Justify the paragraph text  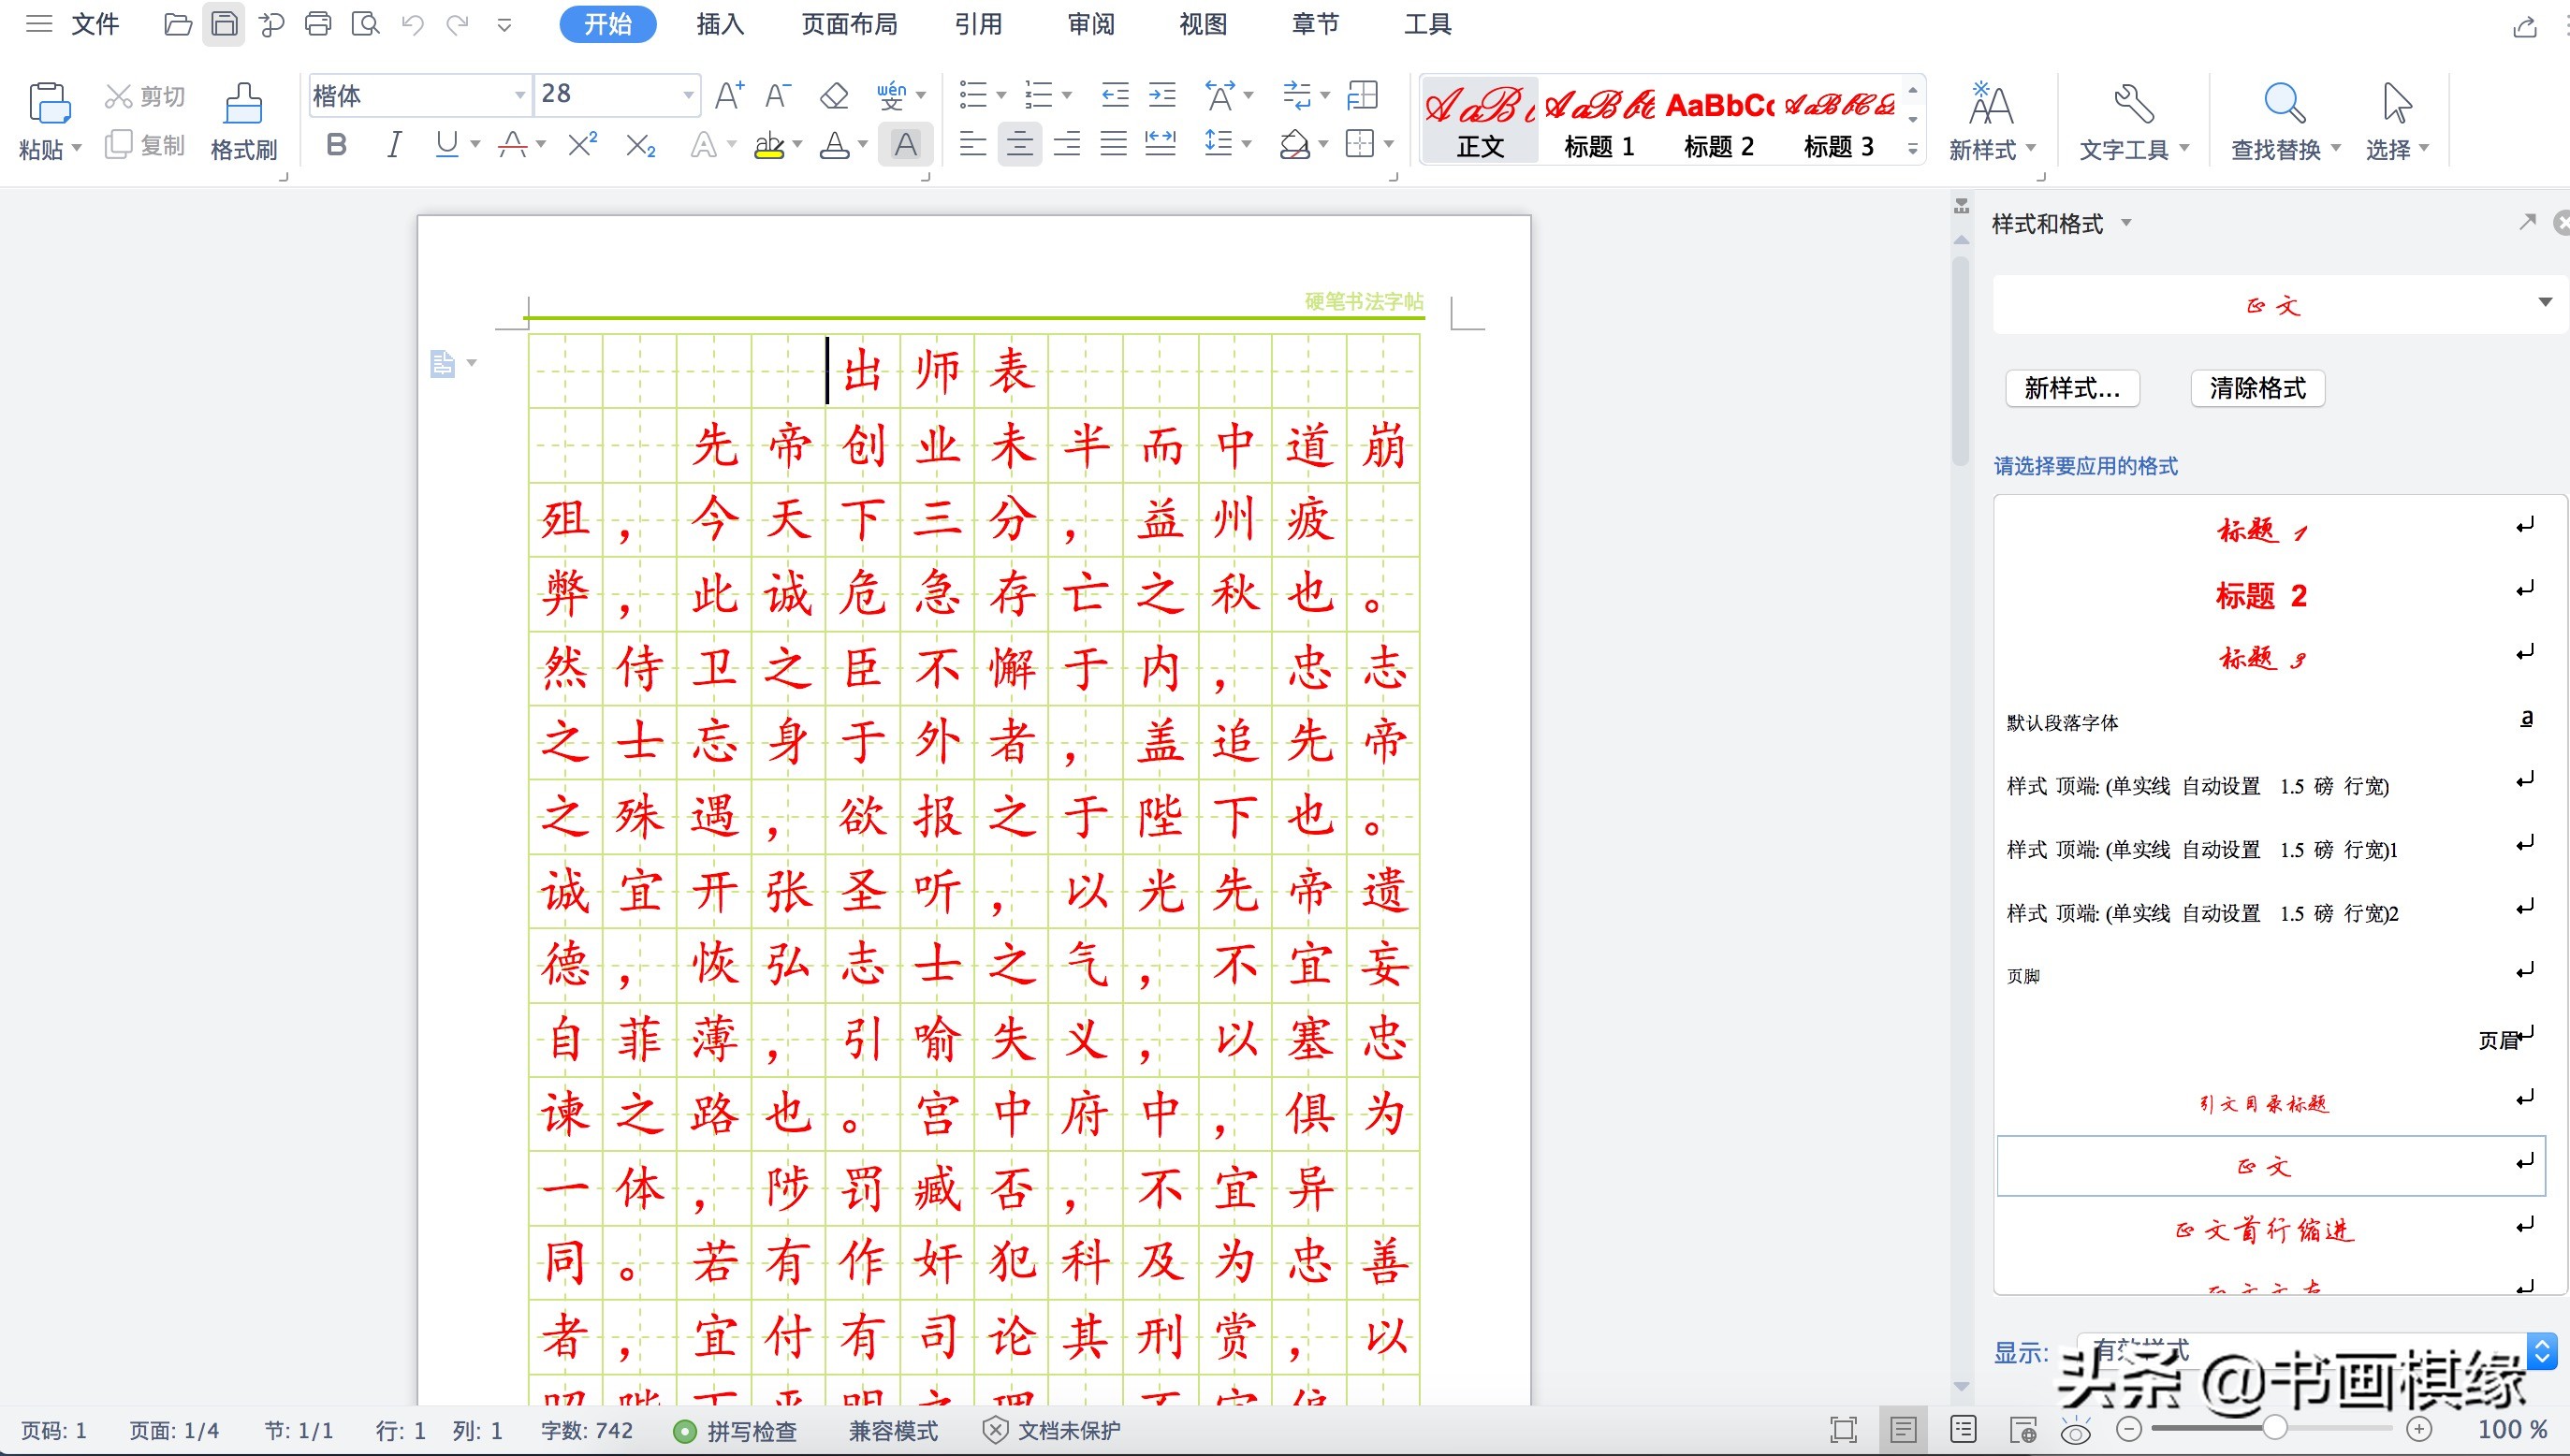[x=1114, y=145]
